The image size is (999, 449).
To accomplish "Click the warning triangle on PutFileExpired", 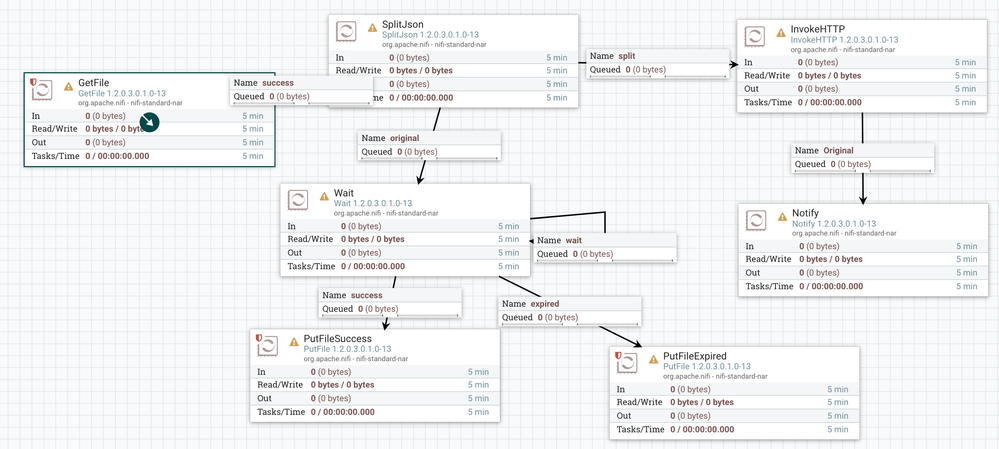I will 653,359.
